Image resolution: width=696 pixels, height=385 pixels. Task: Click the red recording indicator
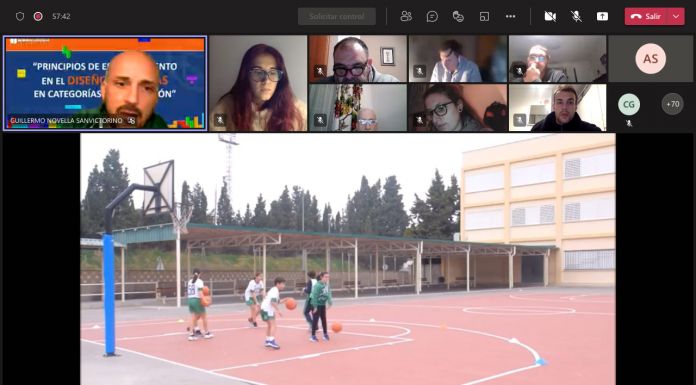38,16
